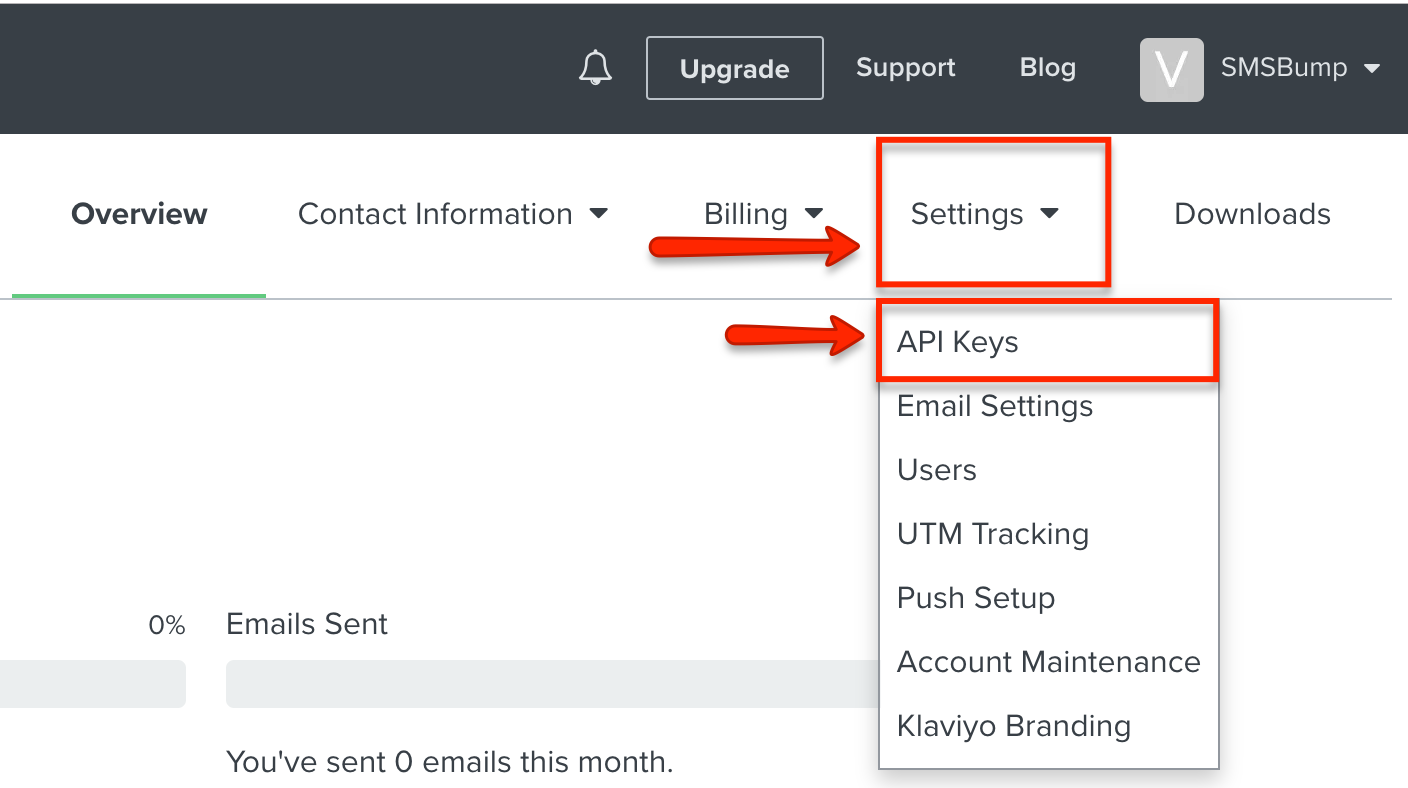This screenshot has width=1408, height=788.
Task: Switch to the Overview tab
Action: coord(139,214)
